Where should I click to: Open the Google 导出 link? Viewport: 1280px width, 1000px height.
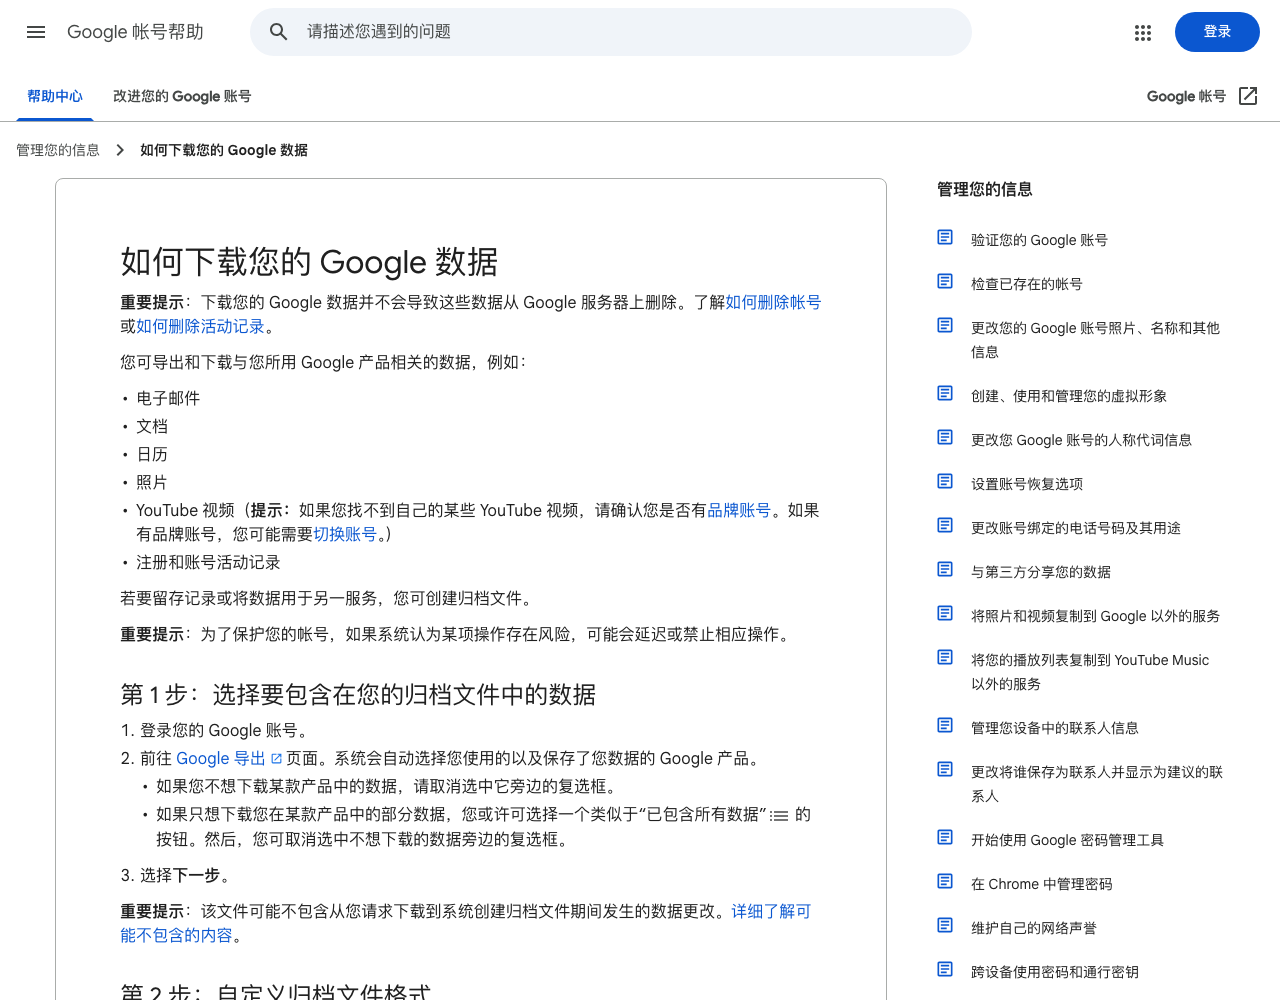pyautogui.click(x=221, y=758)
